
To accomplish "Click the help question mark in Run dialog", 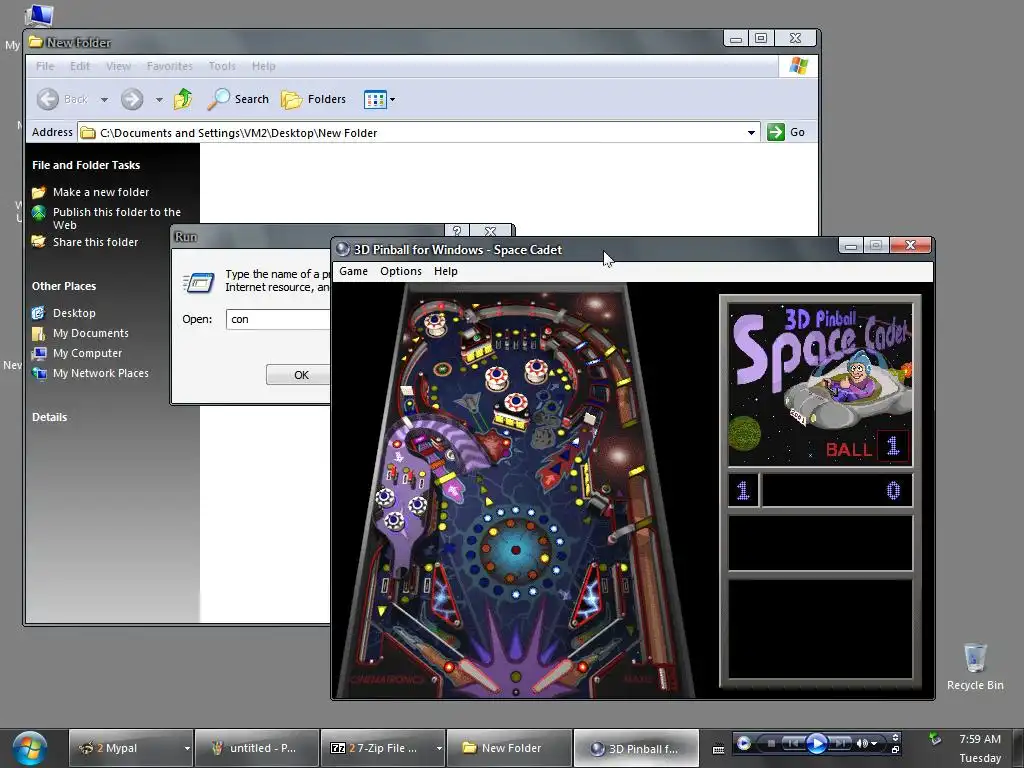I will [457, 231].
